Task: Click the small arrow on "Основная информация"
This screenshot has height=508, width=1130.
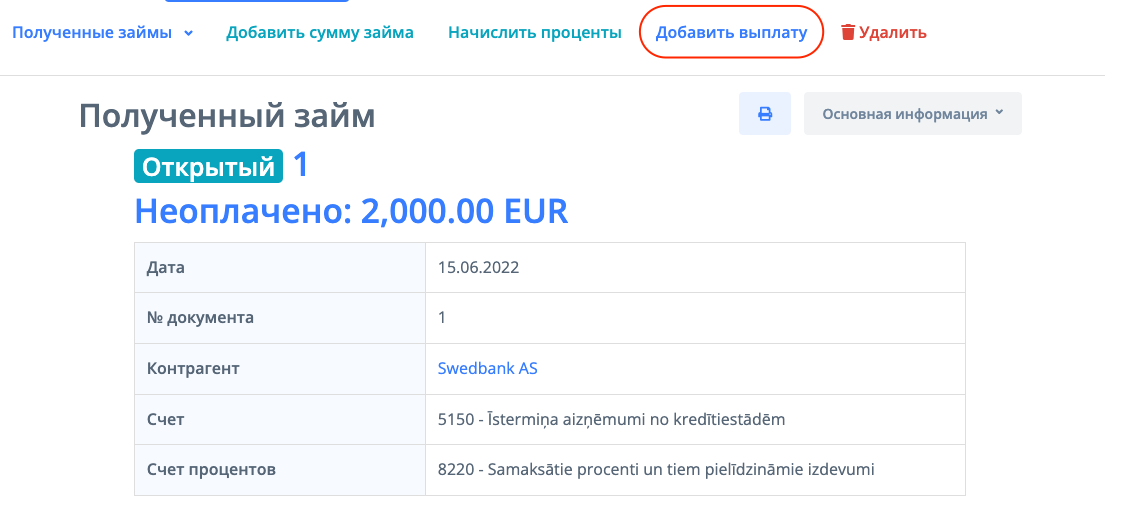Action: (998, 113)
